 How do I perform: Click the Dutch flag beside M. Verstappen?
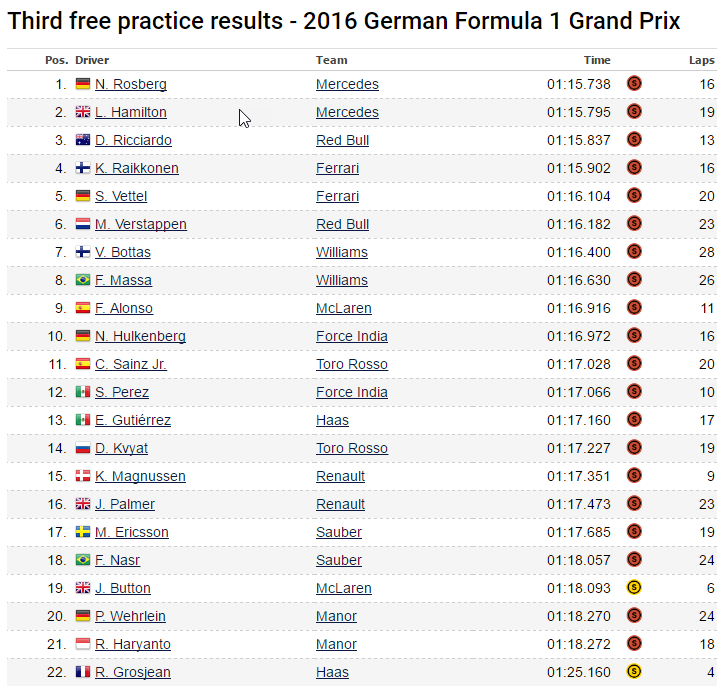click(x=83, y=224)
